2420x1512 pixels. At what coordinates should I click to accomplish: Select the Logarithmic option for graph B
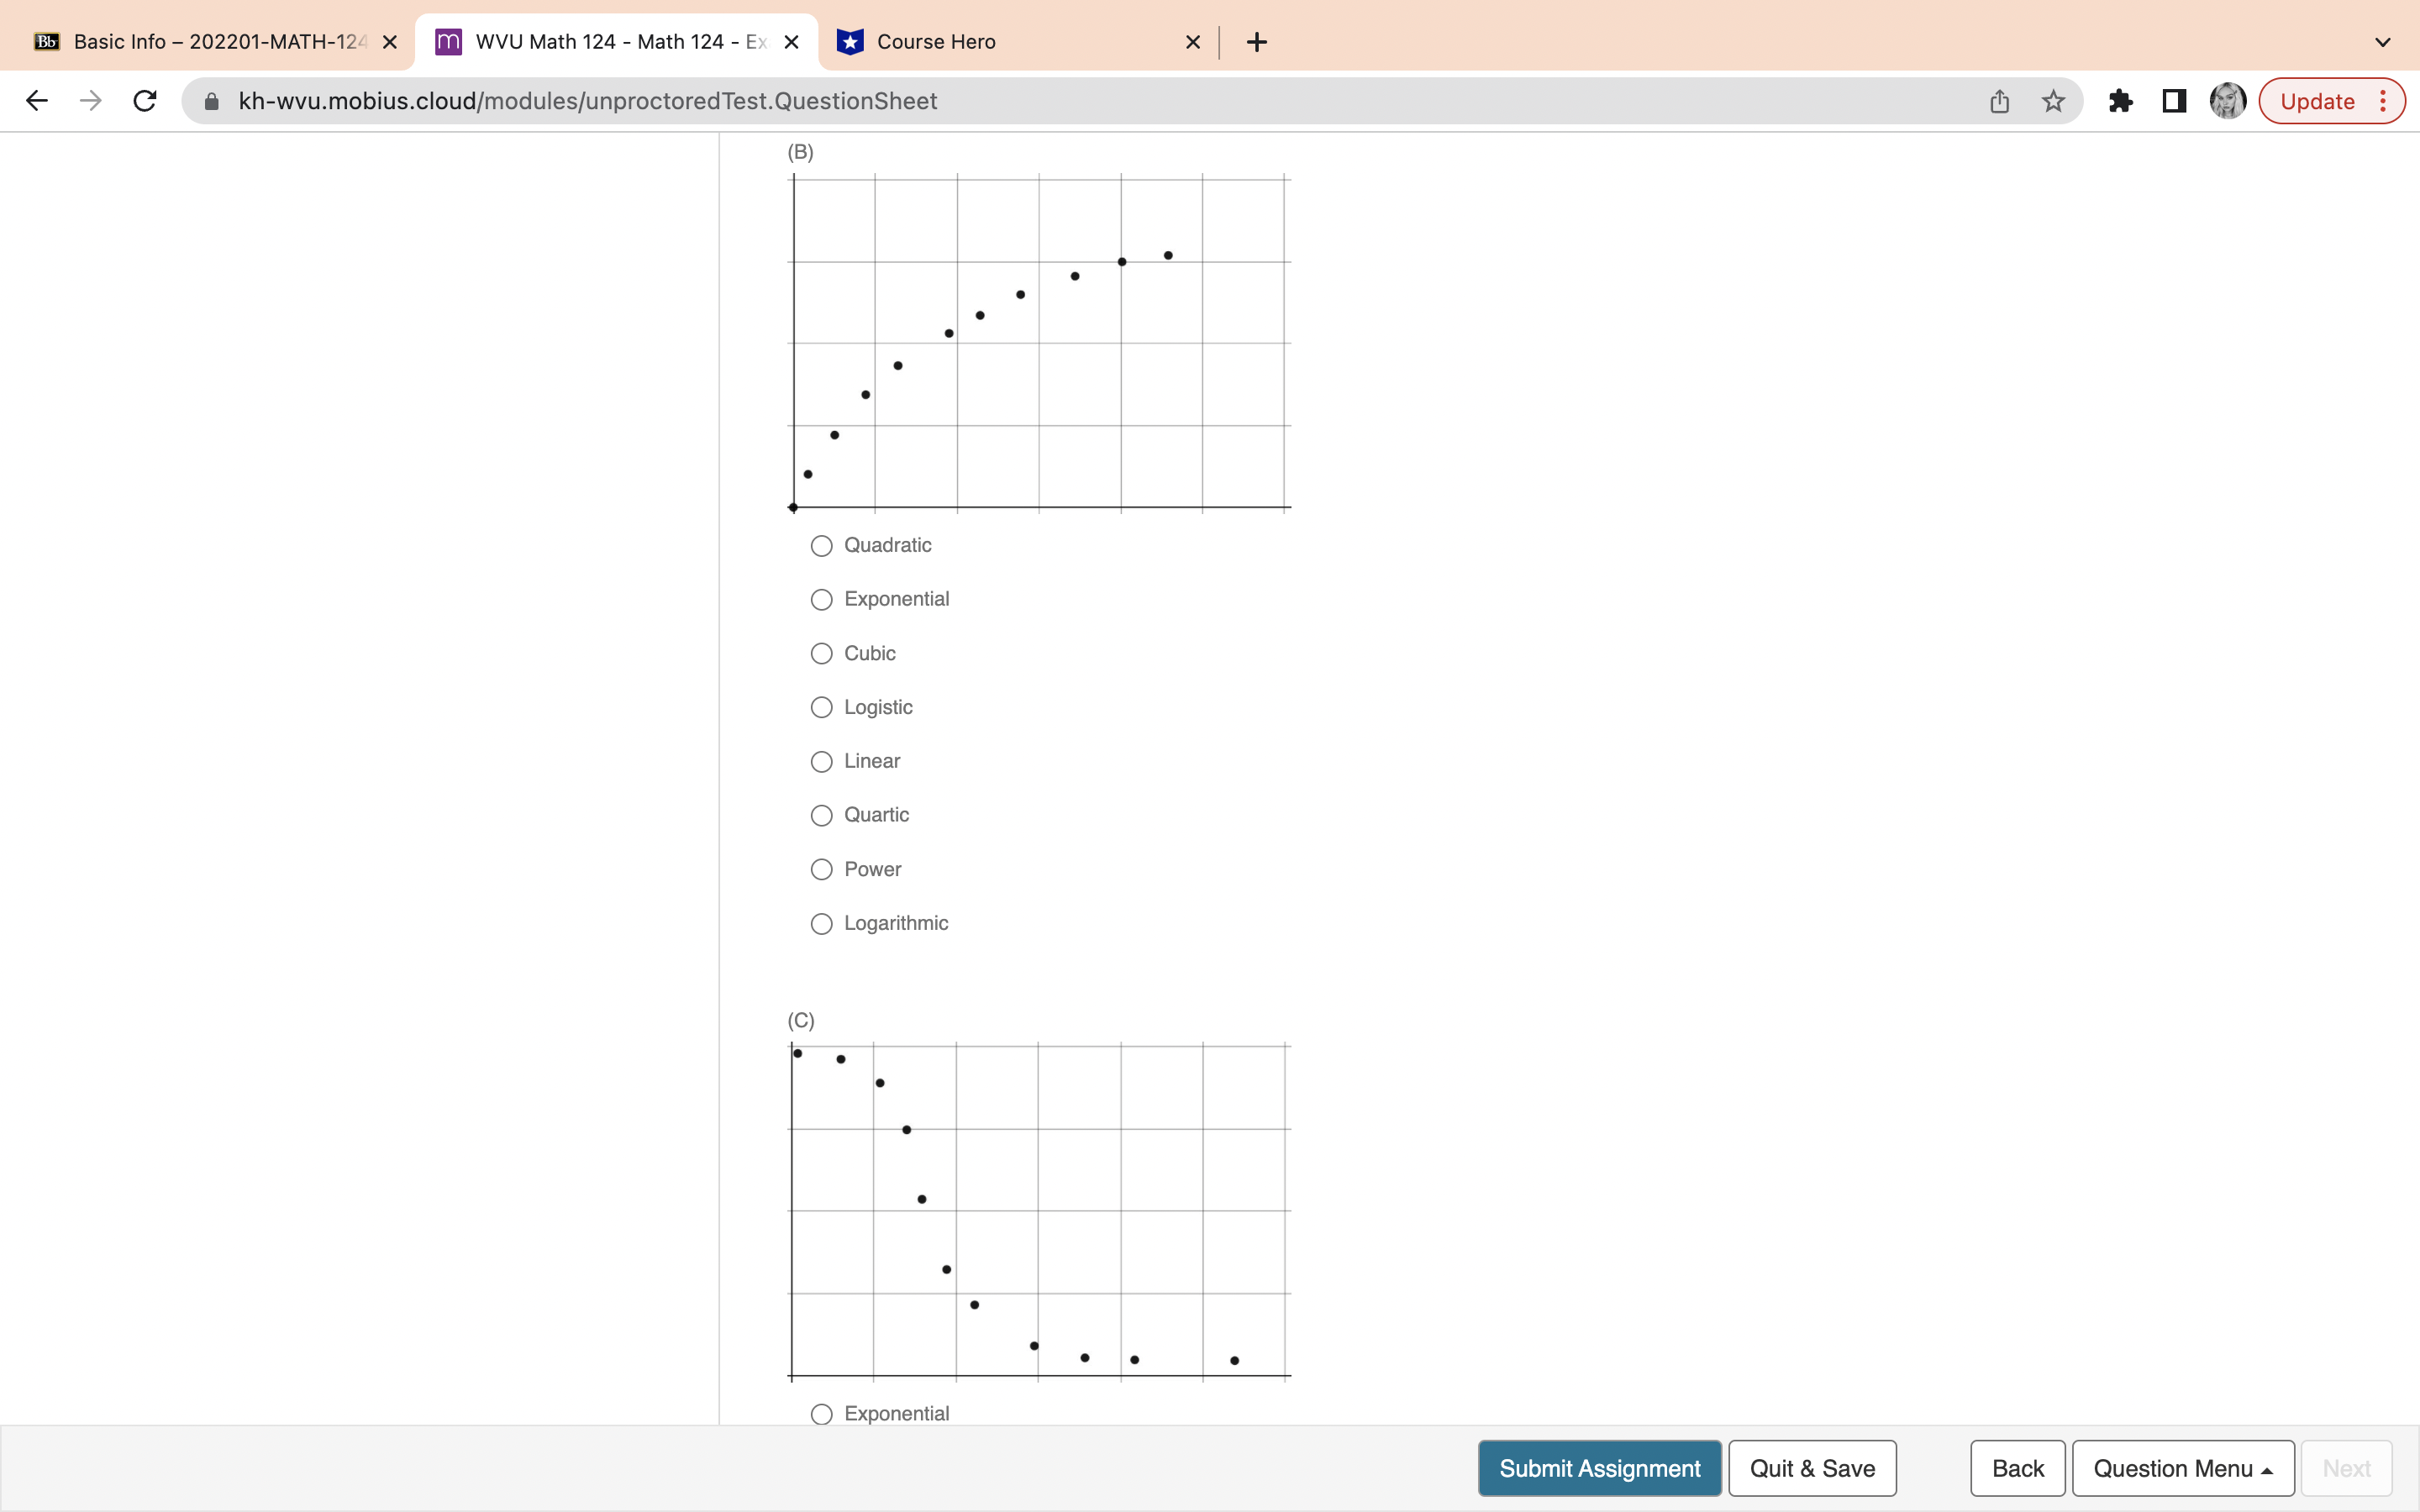coord(821,924)
